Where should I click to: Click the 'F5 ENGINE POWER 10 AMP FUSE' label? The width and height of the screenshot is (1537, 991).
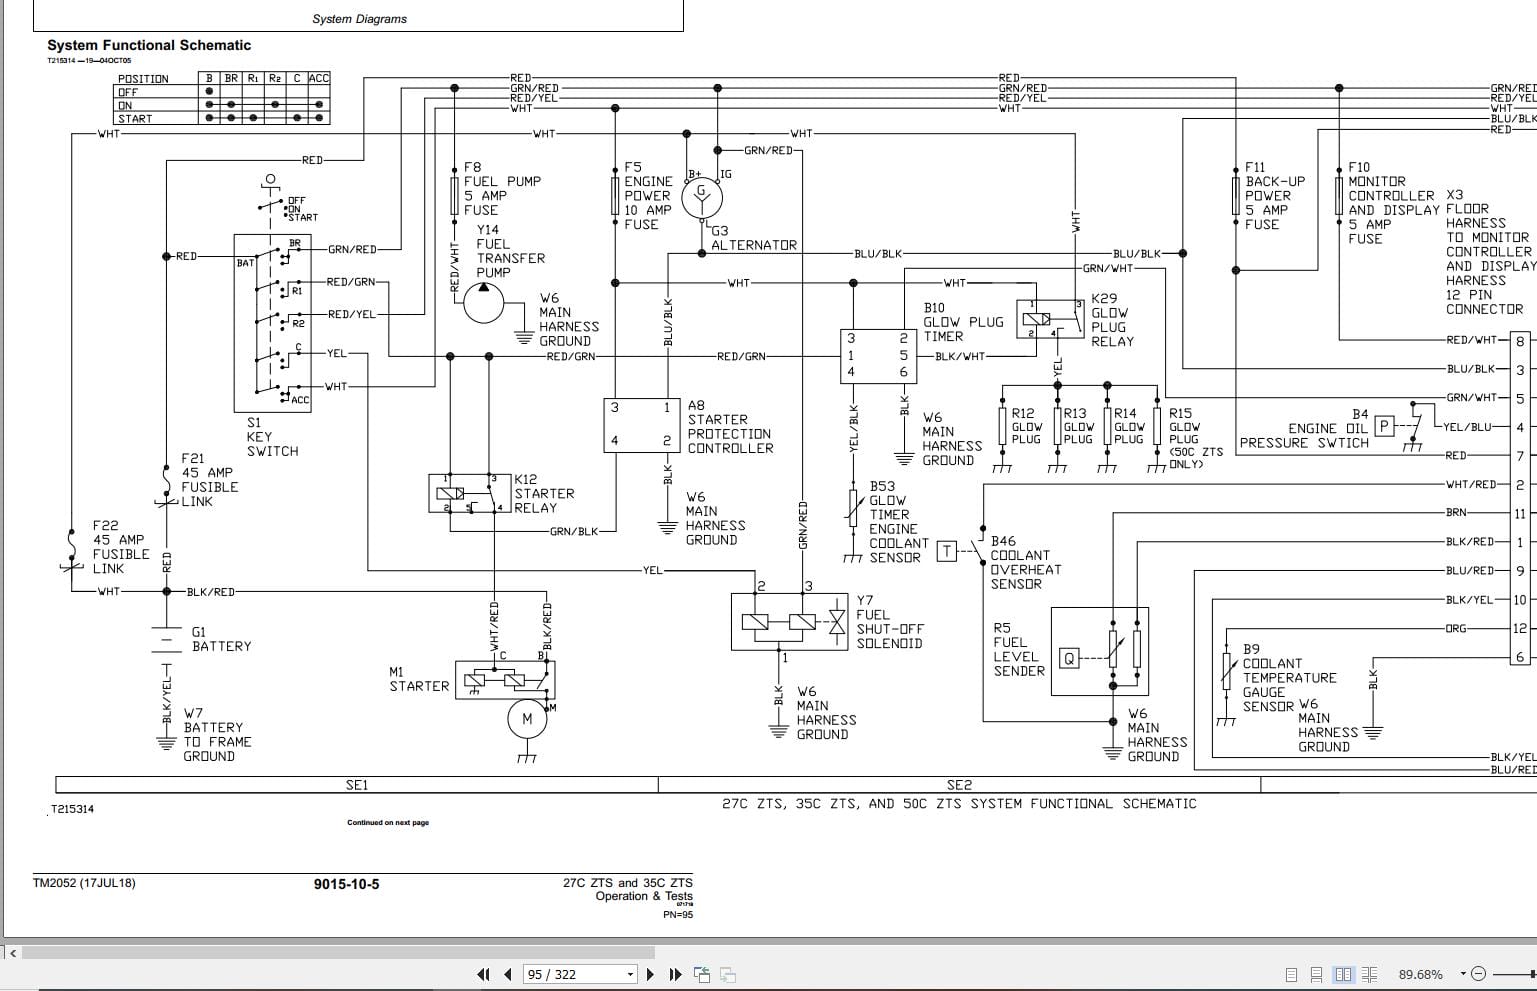click(648, 196)
